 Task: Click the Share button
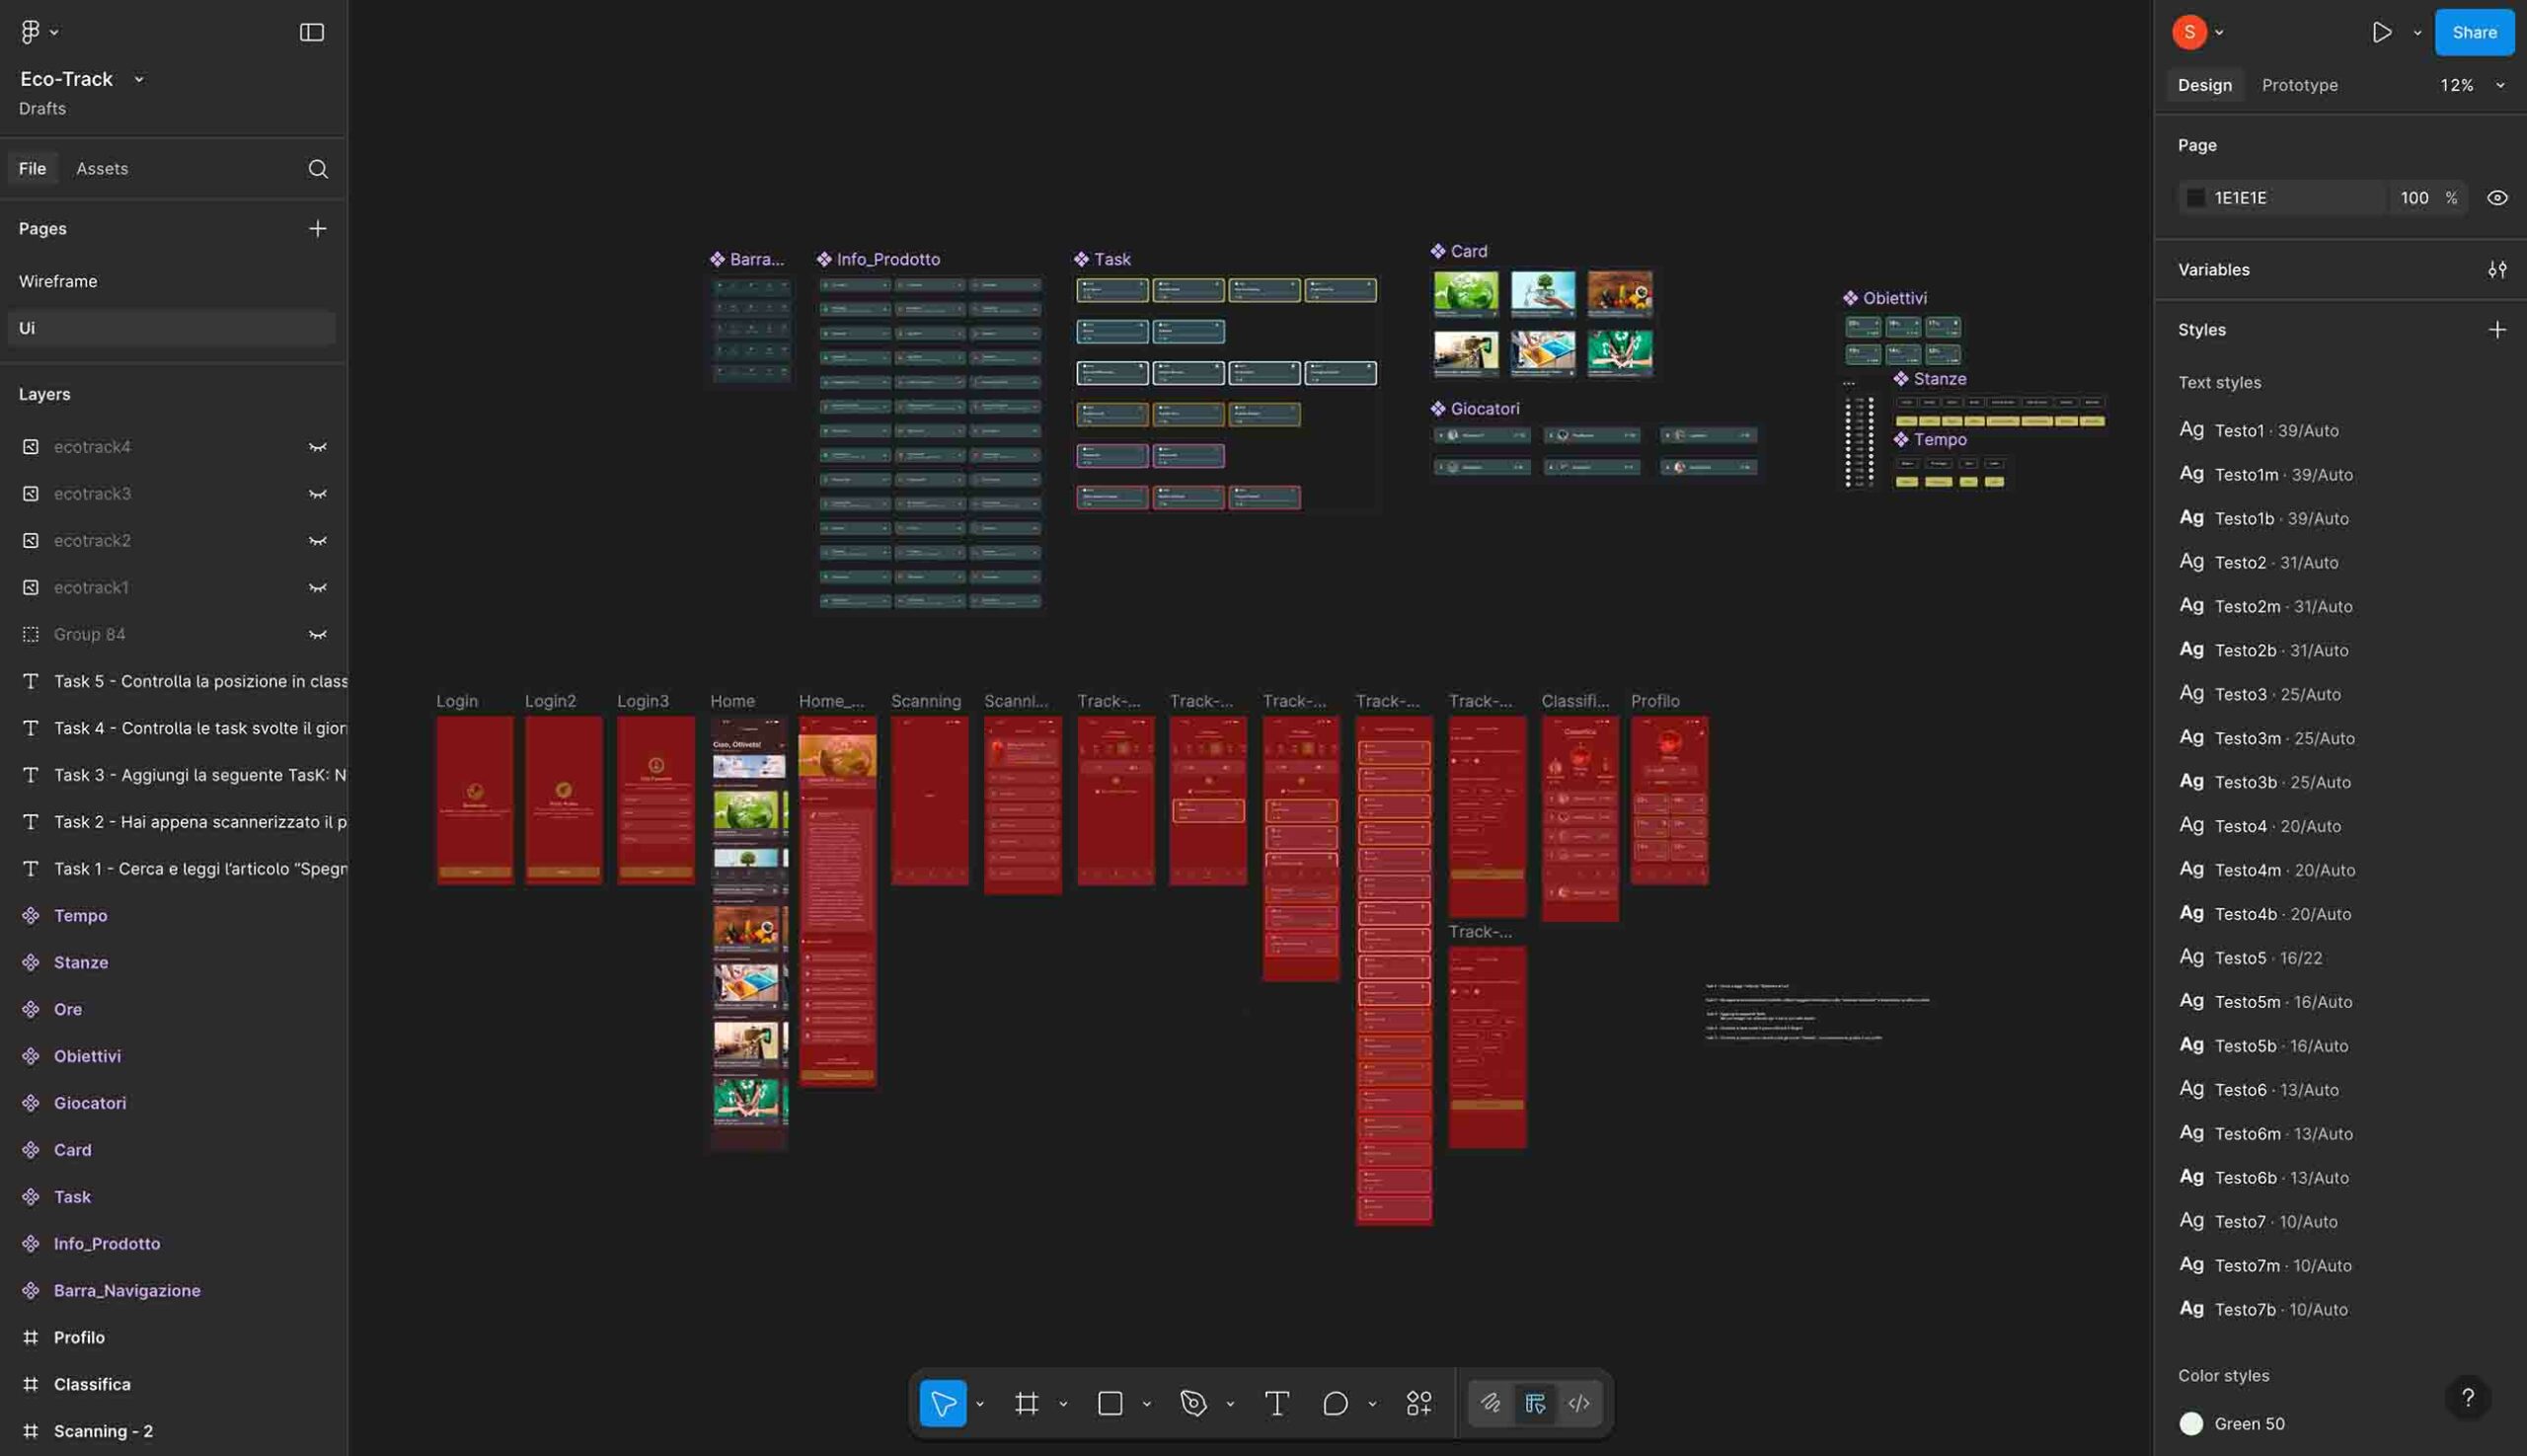2474,32
